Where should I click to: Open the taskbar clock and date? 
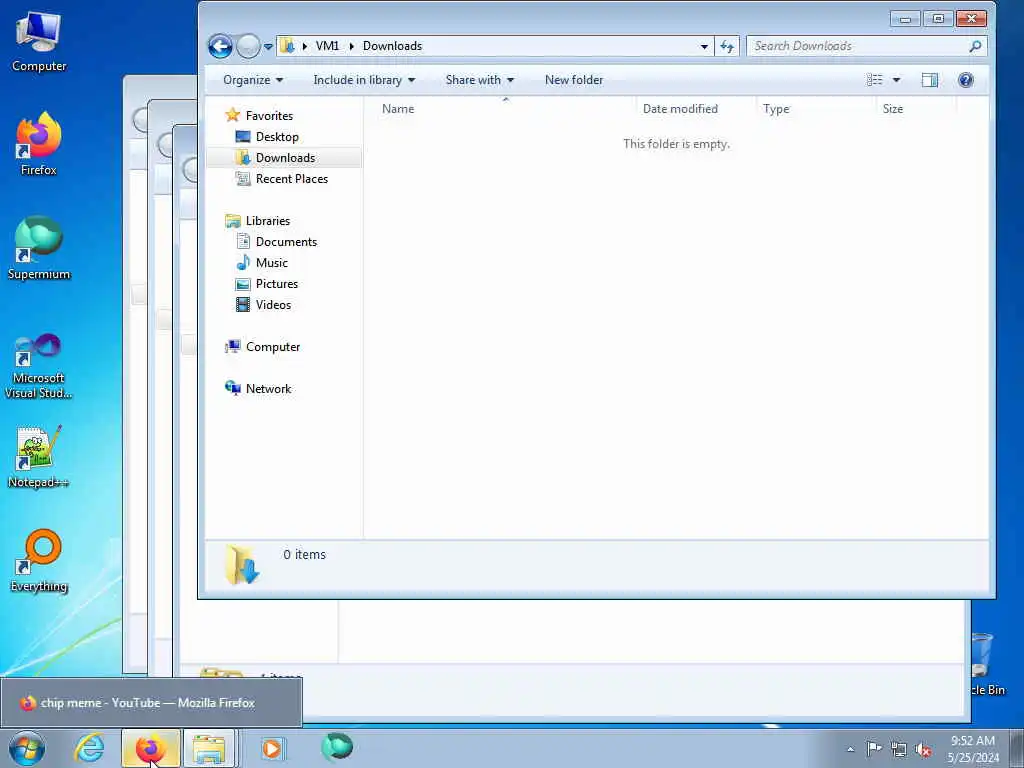(x=973, y=749)
